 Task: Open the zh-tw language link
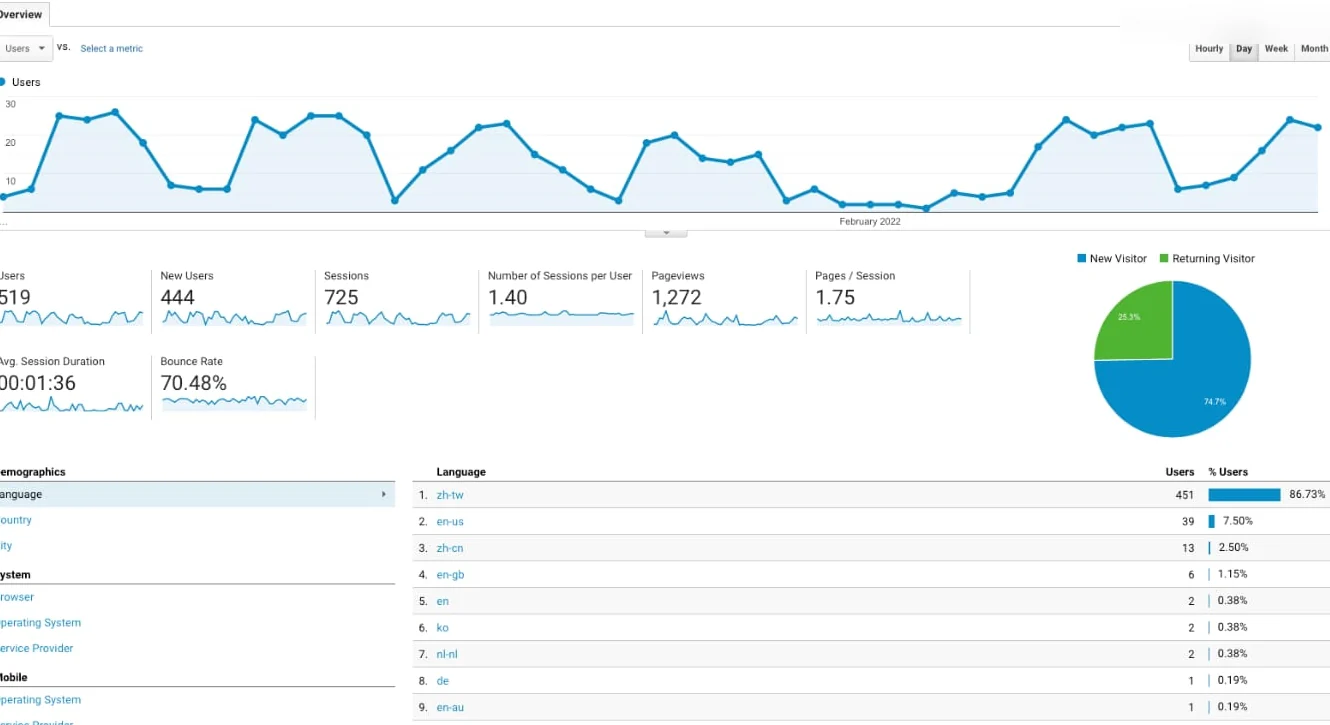click(x=450, y=495)
